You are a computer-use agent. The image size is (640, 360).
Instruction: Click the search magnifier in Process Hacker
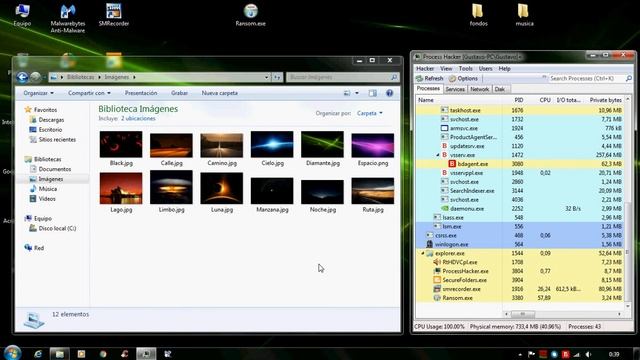tap(629, 78)
